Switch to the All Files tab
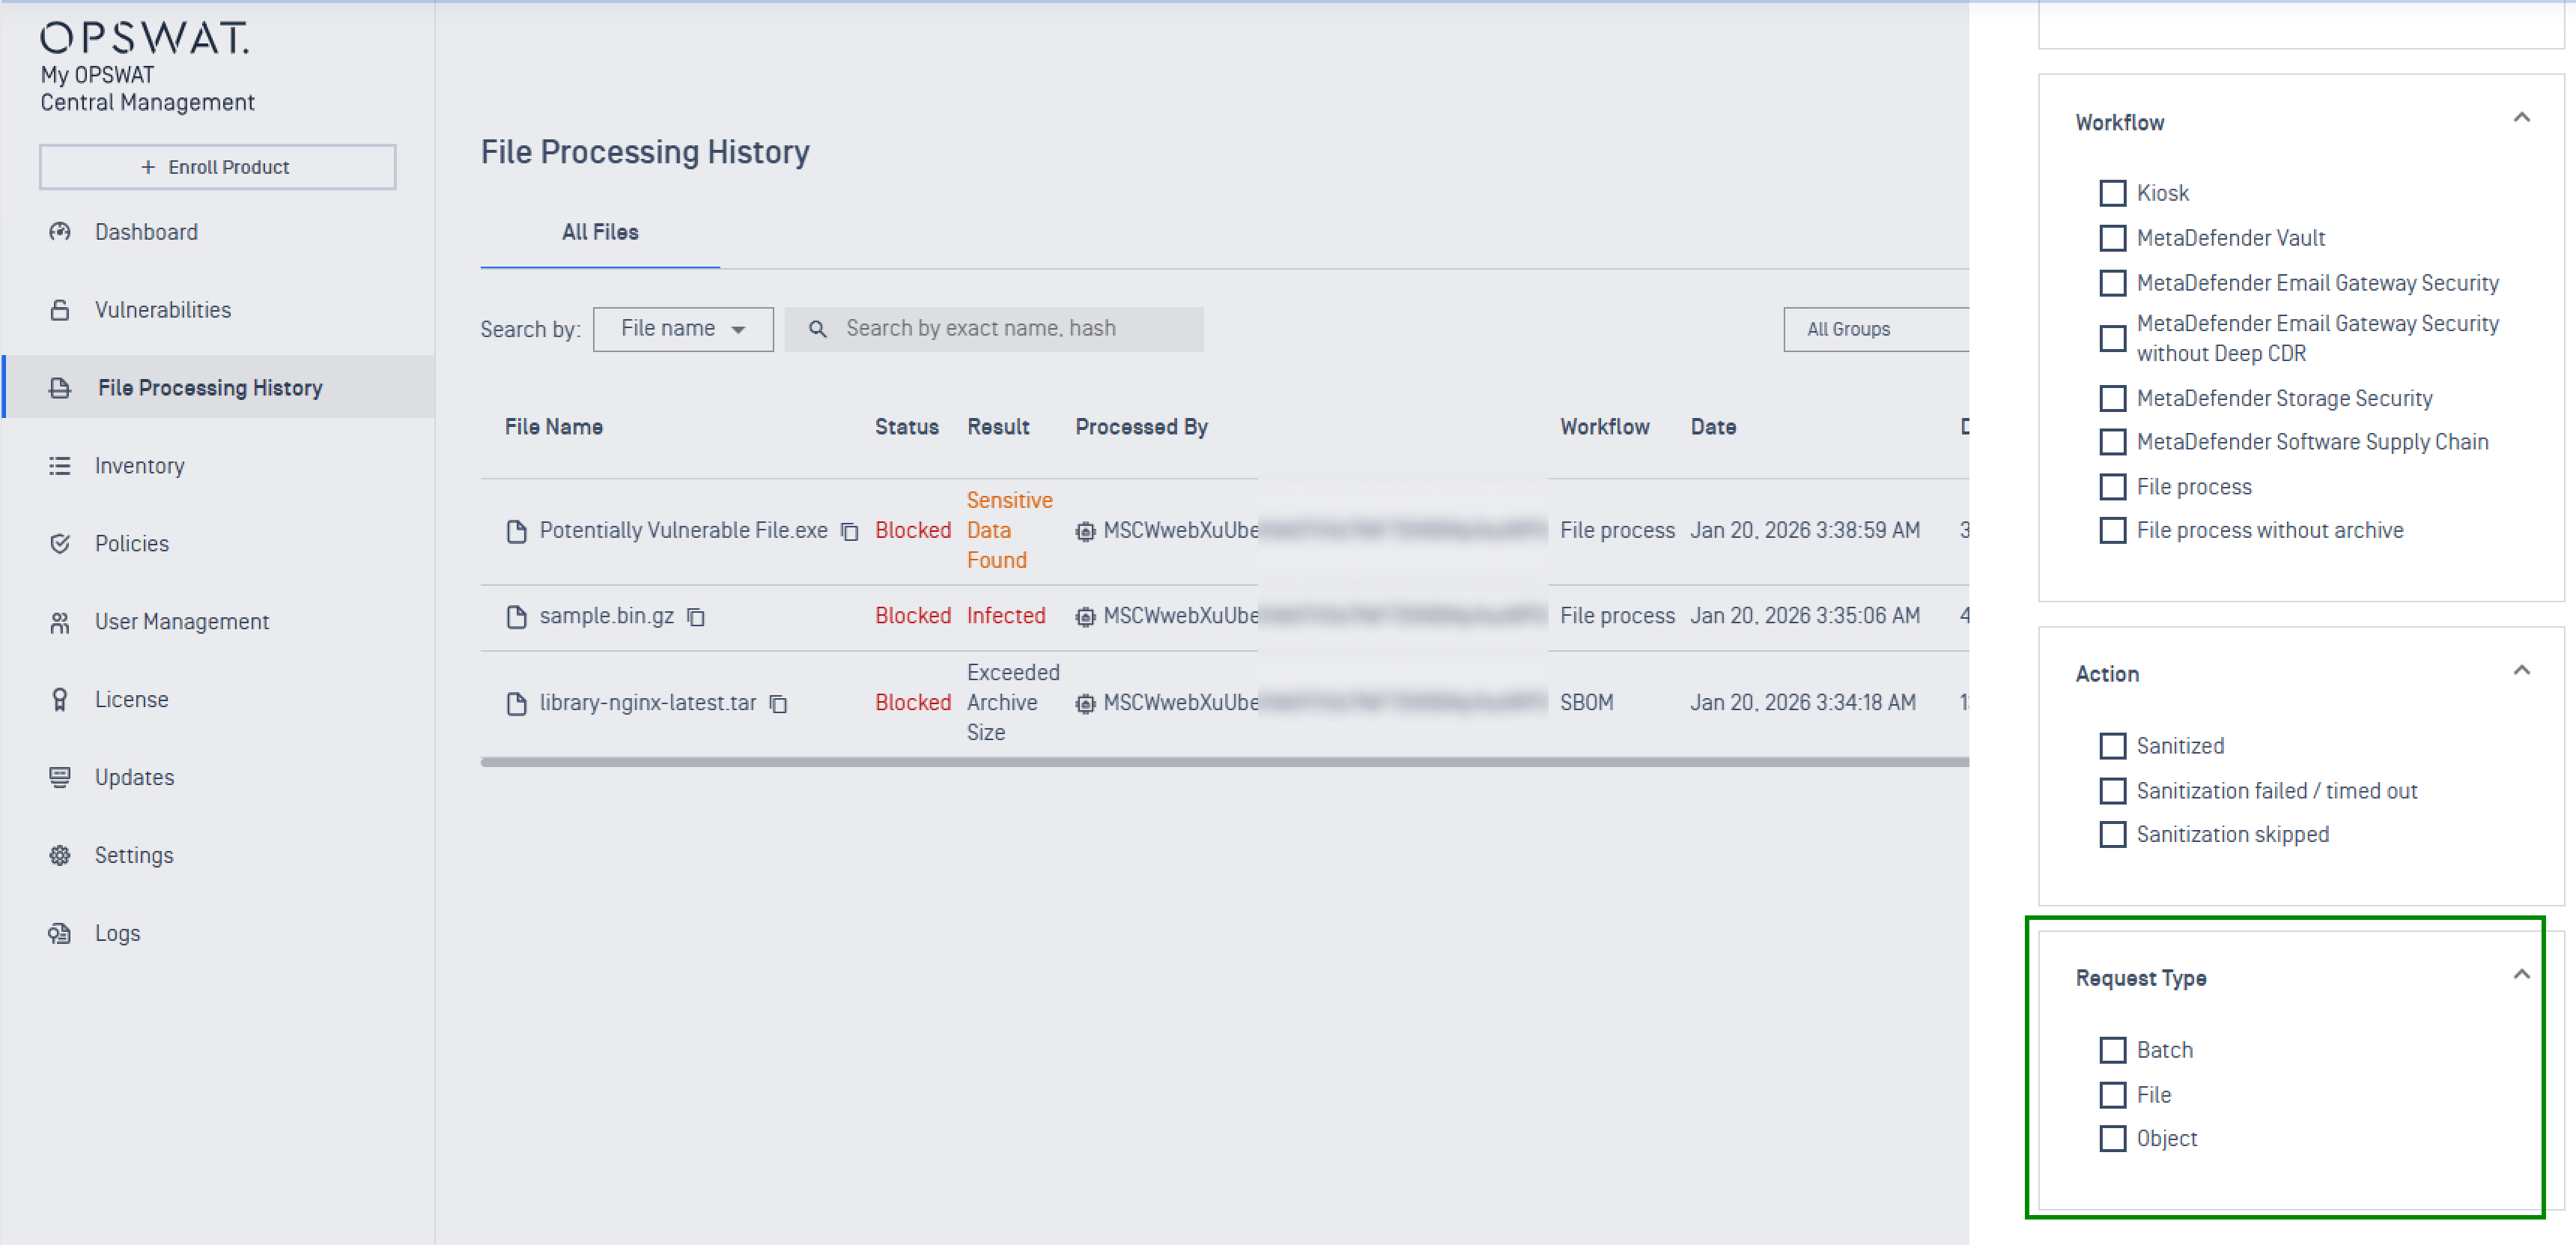Image resolution: width=2576 pixels, height=1245 pixels. pyautogui.click(x=600, y=232)
